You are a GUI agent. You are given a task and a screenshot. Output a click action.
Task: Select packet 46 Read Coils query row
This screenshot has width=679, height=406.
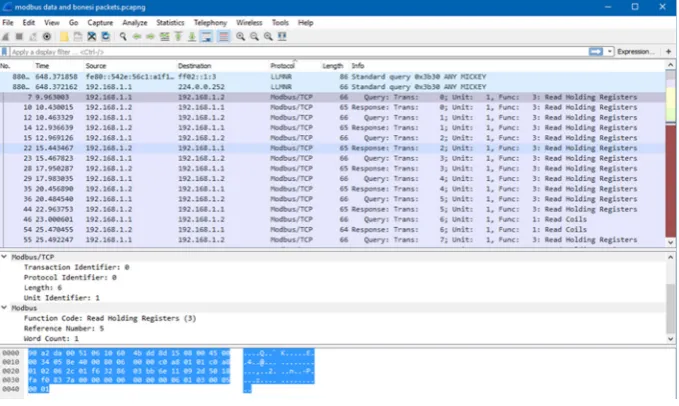point(333,219)
